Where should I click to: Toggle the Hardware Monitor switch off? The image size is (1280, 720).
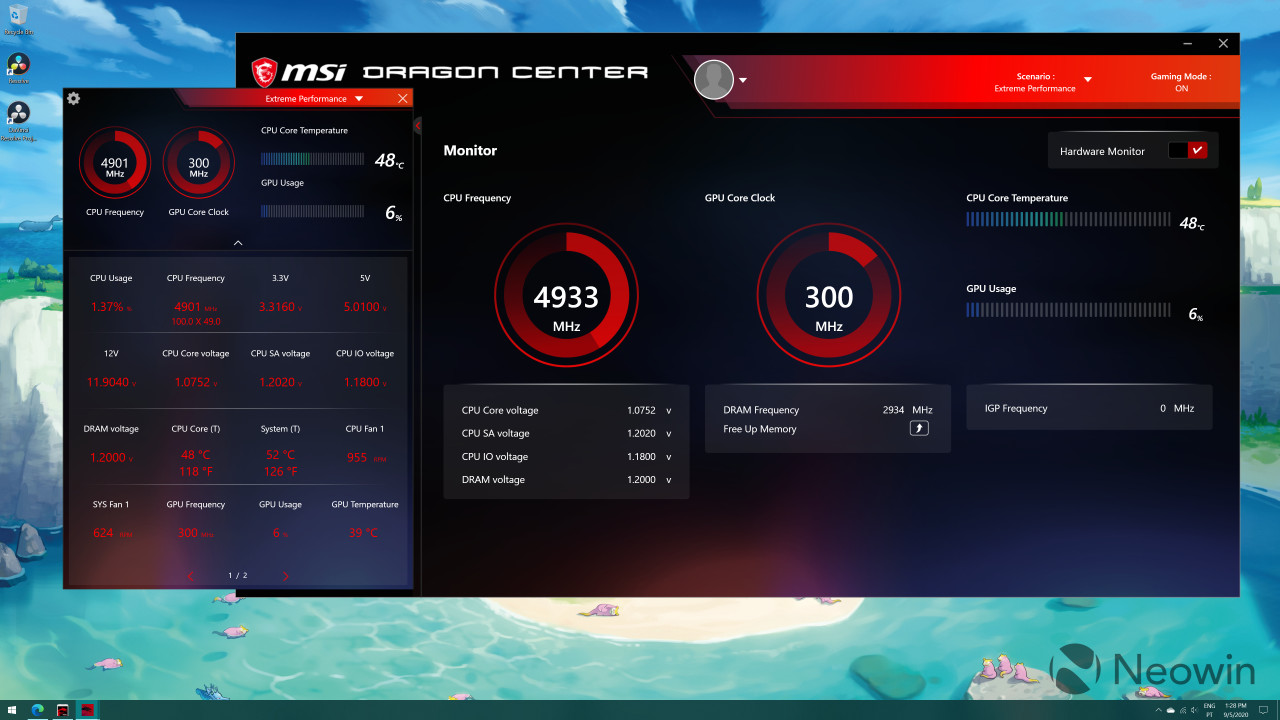(x=1188, y=150)
